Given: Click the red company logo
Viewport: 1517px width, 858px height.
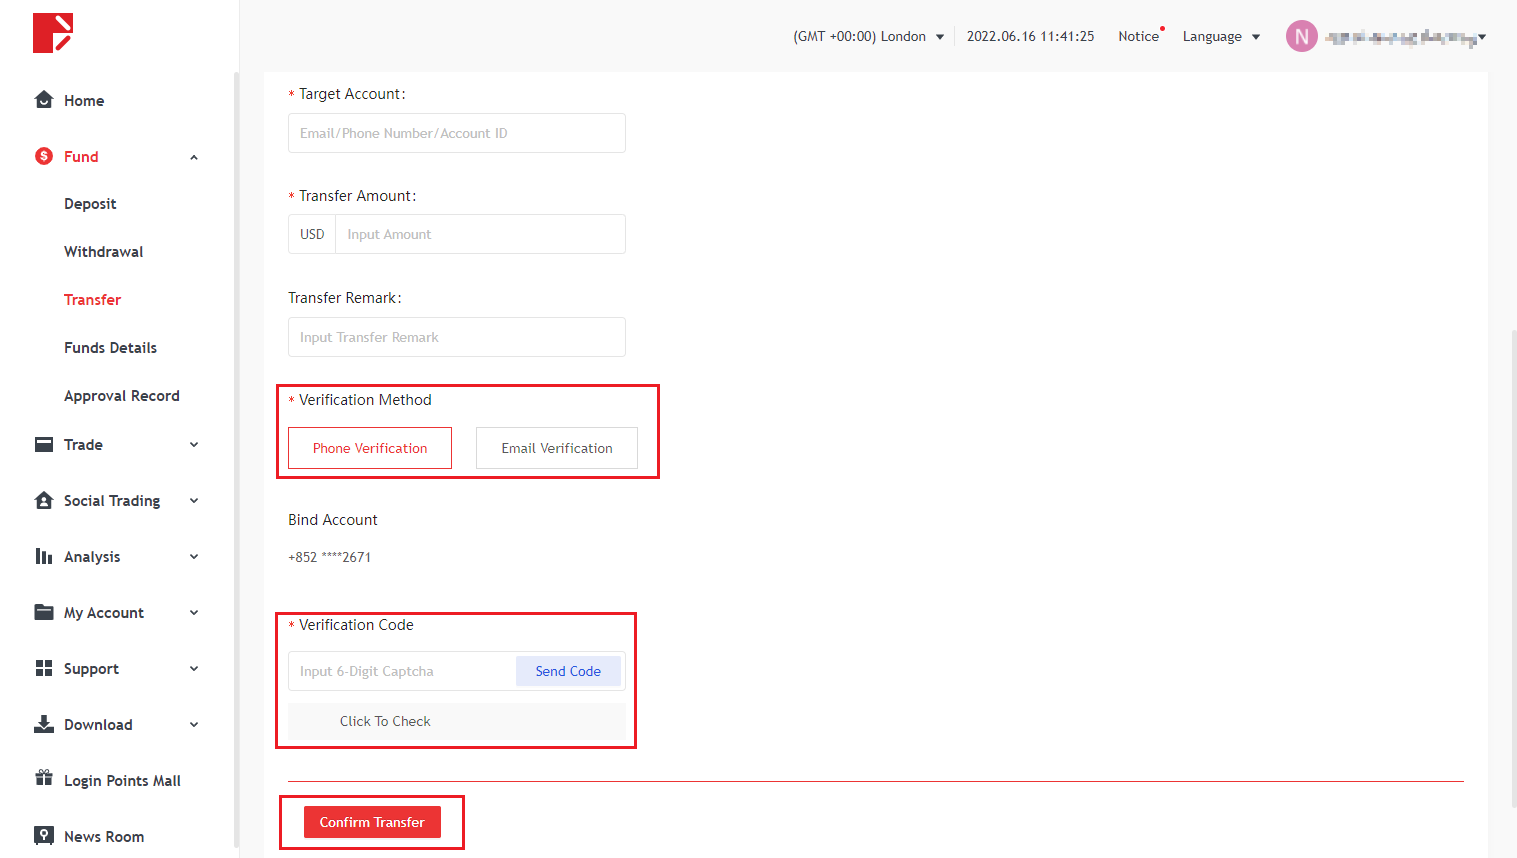Looking at the screenshot, I should (x=53, y=33).
